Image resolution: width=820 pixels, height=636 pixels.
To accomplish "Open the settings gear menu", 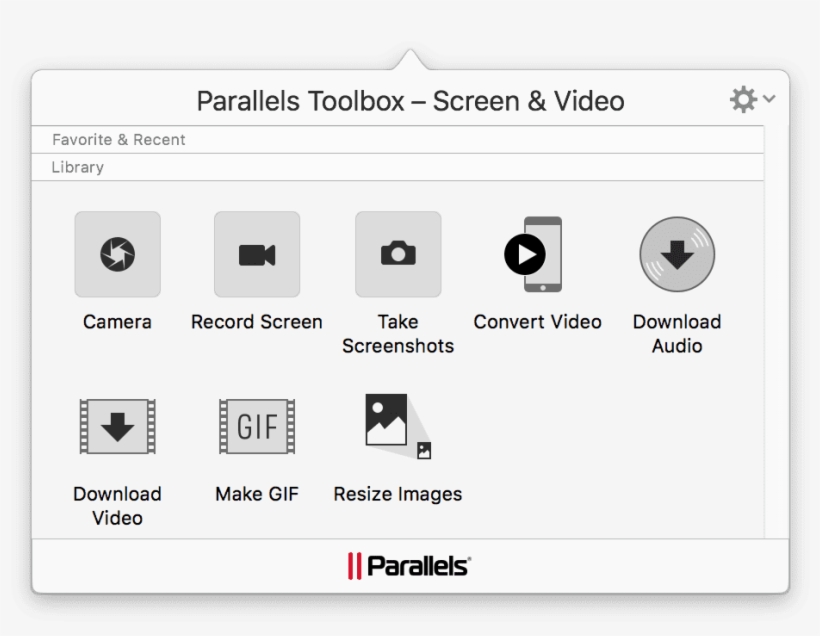I will pos(752,99).
